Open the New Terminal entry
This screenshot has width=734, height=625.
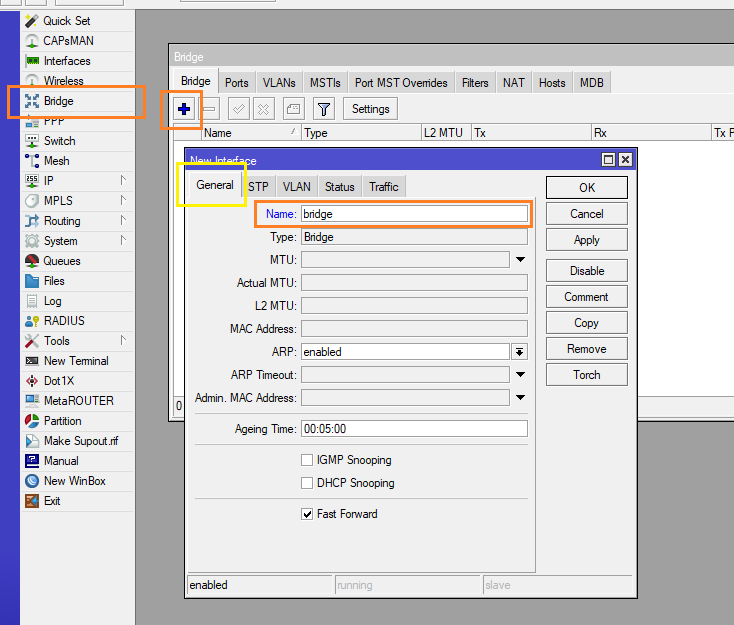(x=75, y=361)
